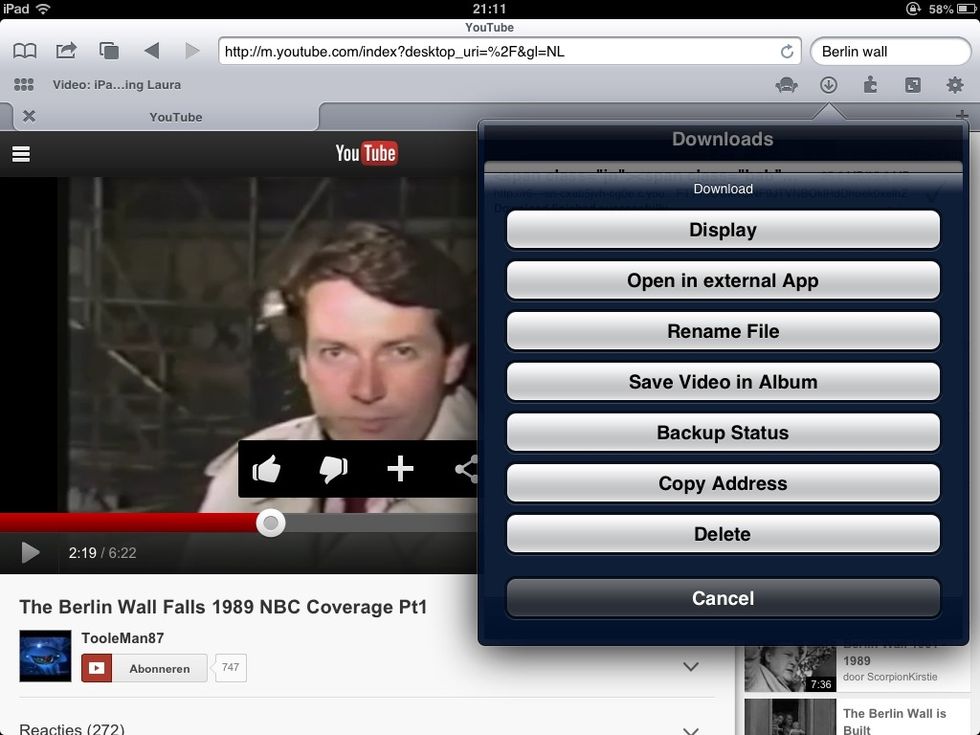Reload the page with refresh icon
This screenshot has width=980, height=735.
(x=787, y=51)
